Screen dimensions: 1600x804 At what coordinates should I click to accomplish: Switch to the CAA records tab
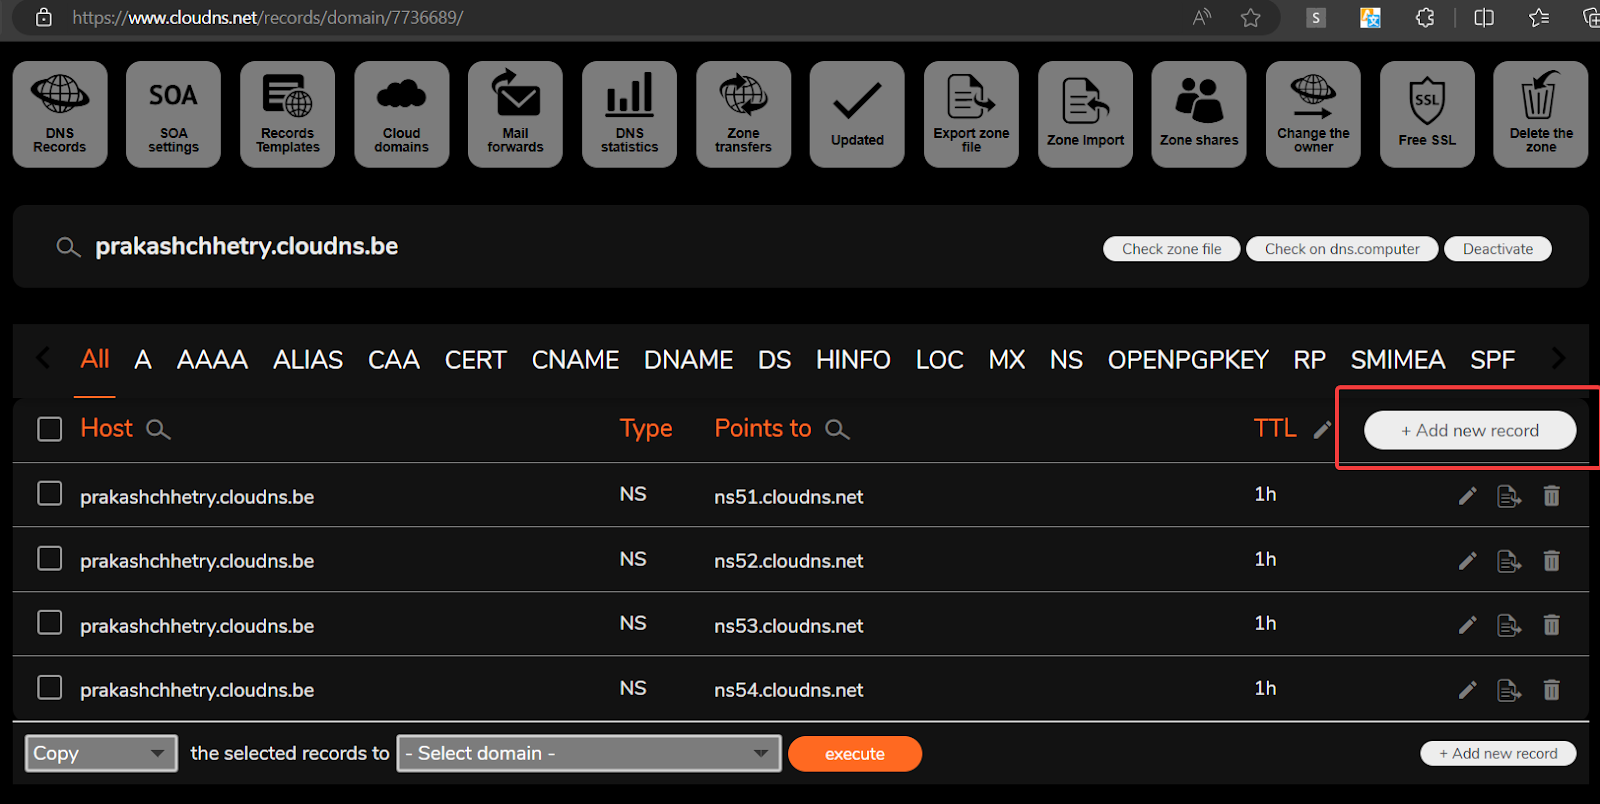pos(394,360)
